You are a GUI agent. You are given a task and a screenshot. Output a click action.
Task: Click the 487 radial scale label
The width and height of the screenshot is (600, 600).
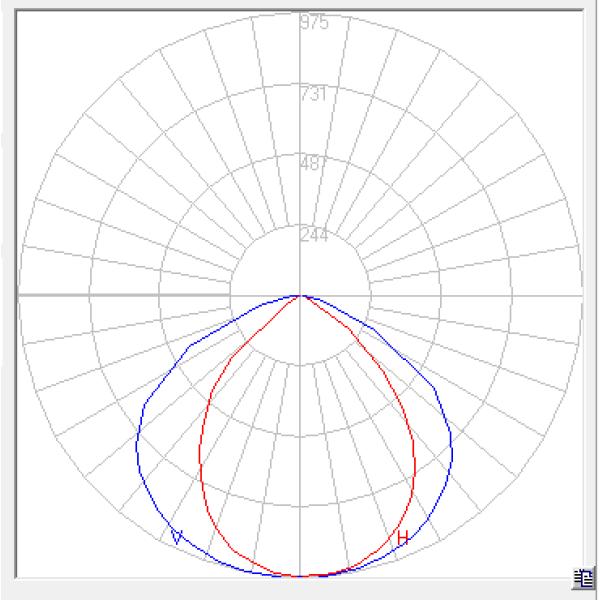click(x=314, y=164)
